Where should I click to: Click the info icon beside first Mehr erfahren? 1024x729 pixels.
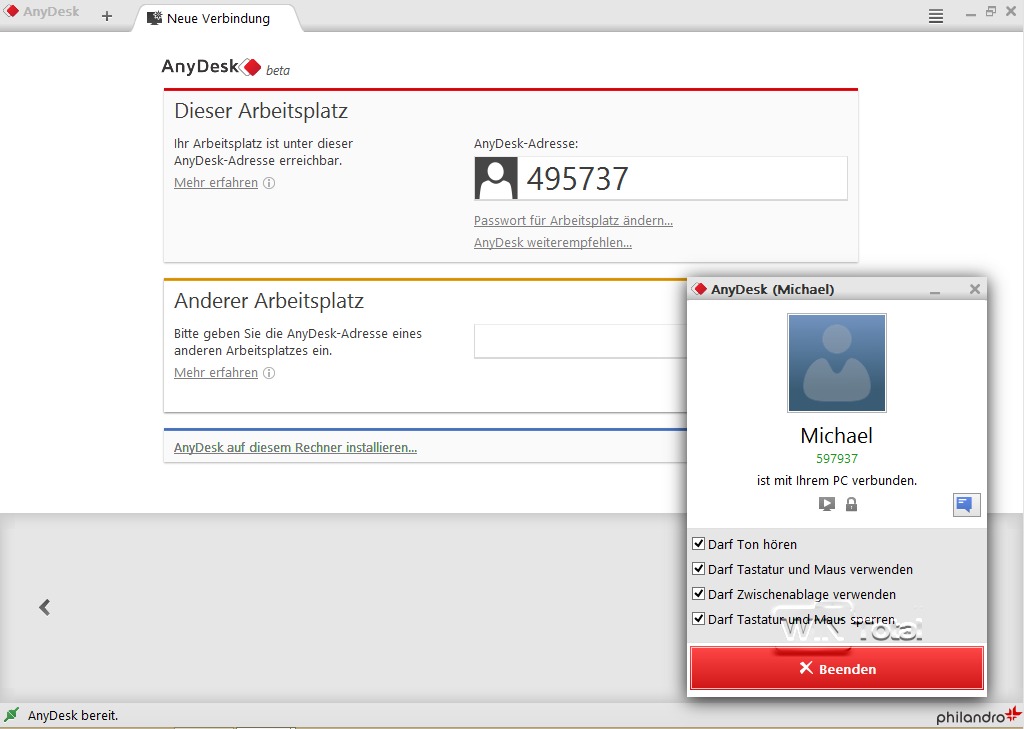click(x=269, y=183)
